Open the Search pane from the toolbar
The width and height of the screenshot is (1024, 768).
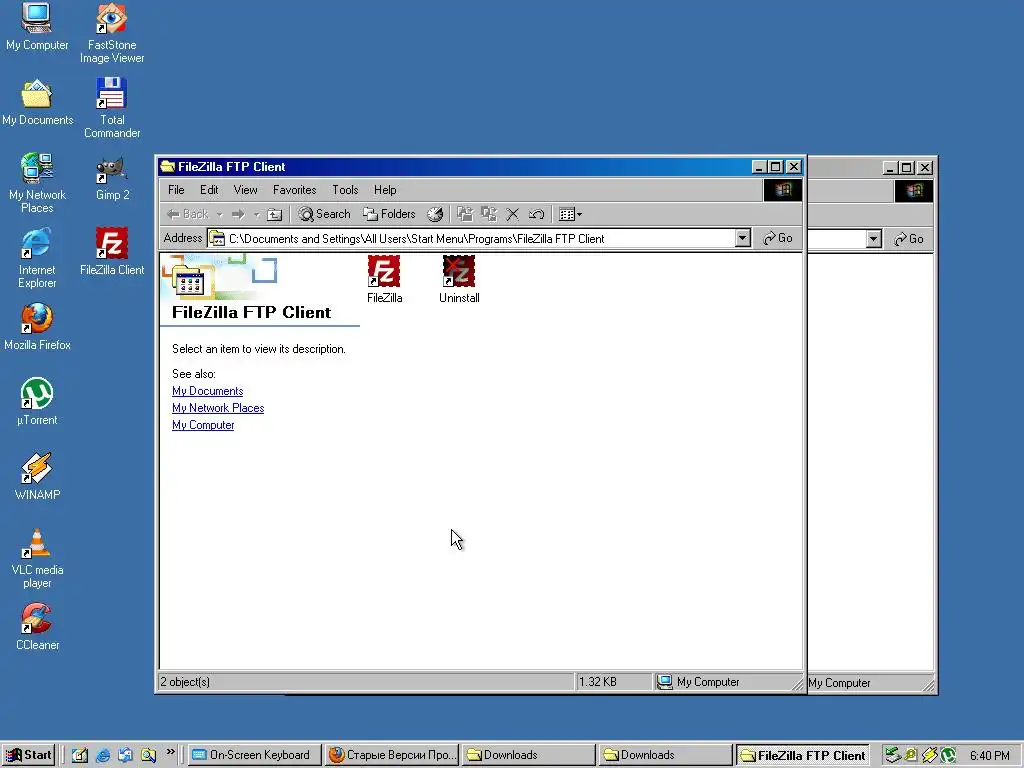(325, 214)
